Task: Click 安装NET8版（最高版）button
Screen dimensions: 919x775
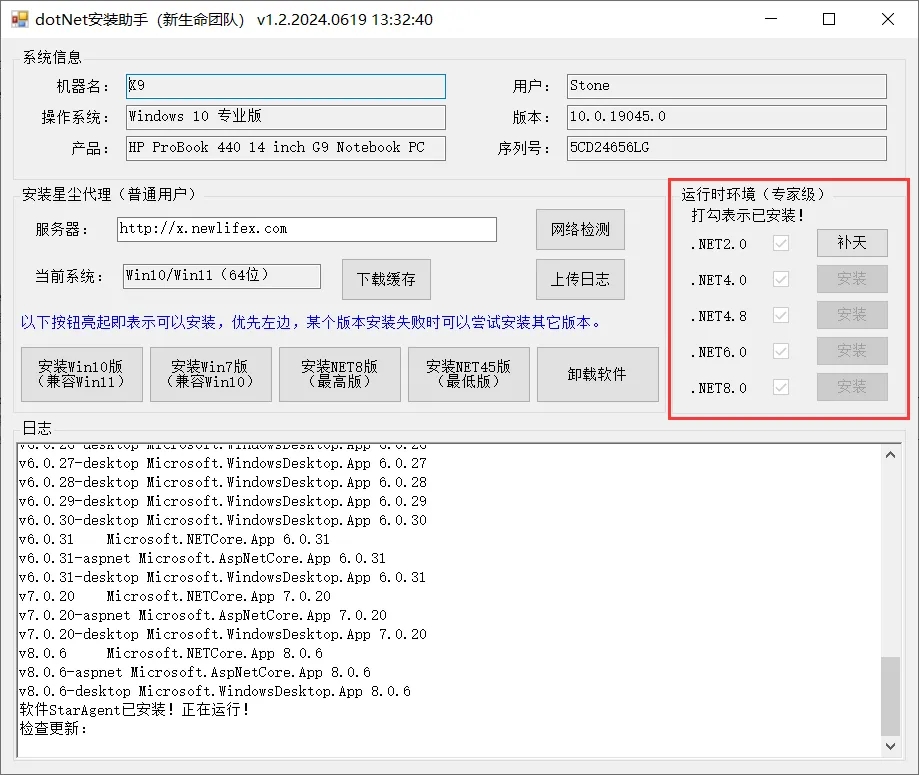Action: click(340, 374)
